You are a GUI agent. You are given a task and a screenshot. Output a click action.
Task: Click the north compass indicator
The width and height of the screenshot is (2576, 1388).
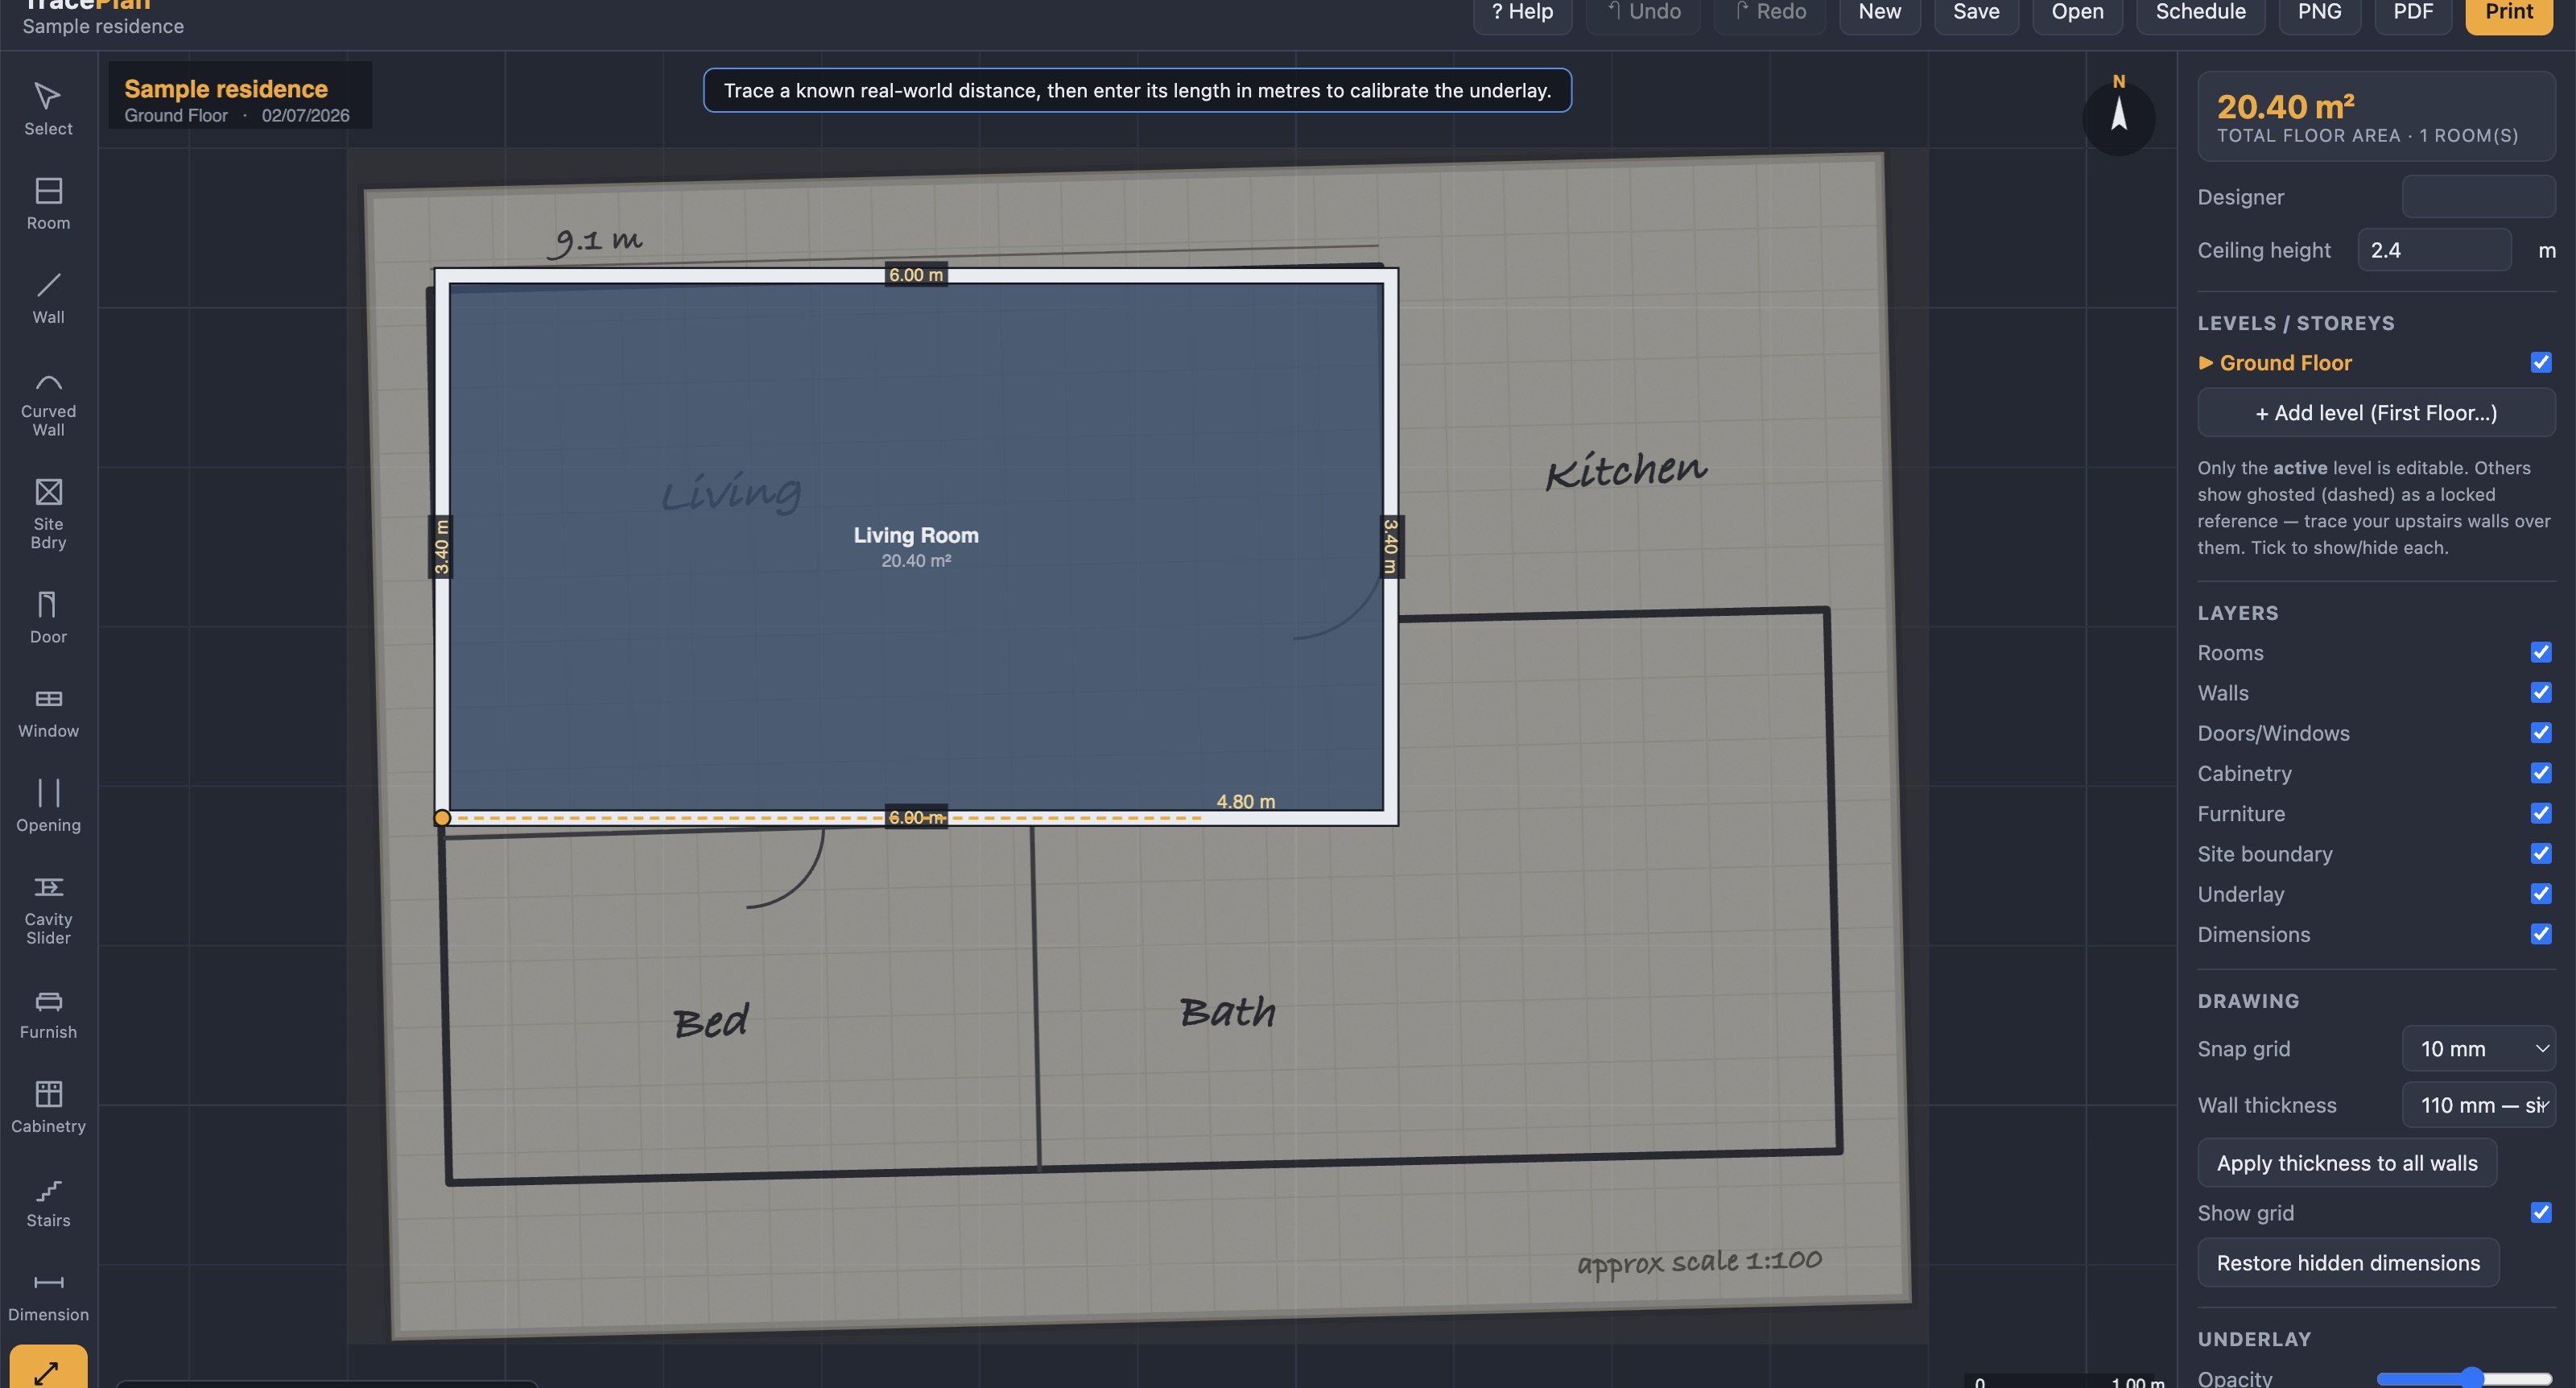pyautogui.click(x=2118, y=117)
